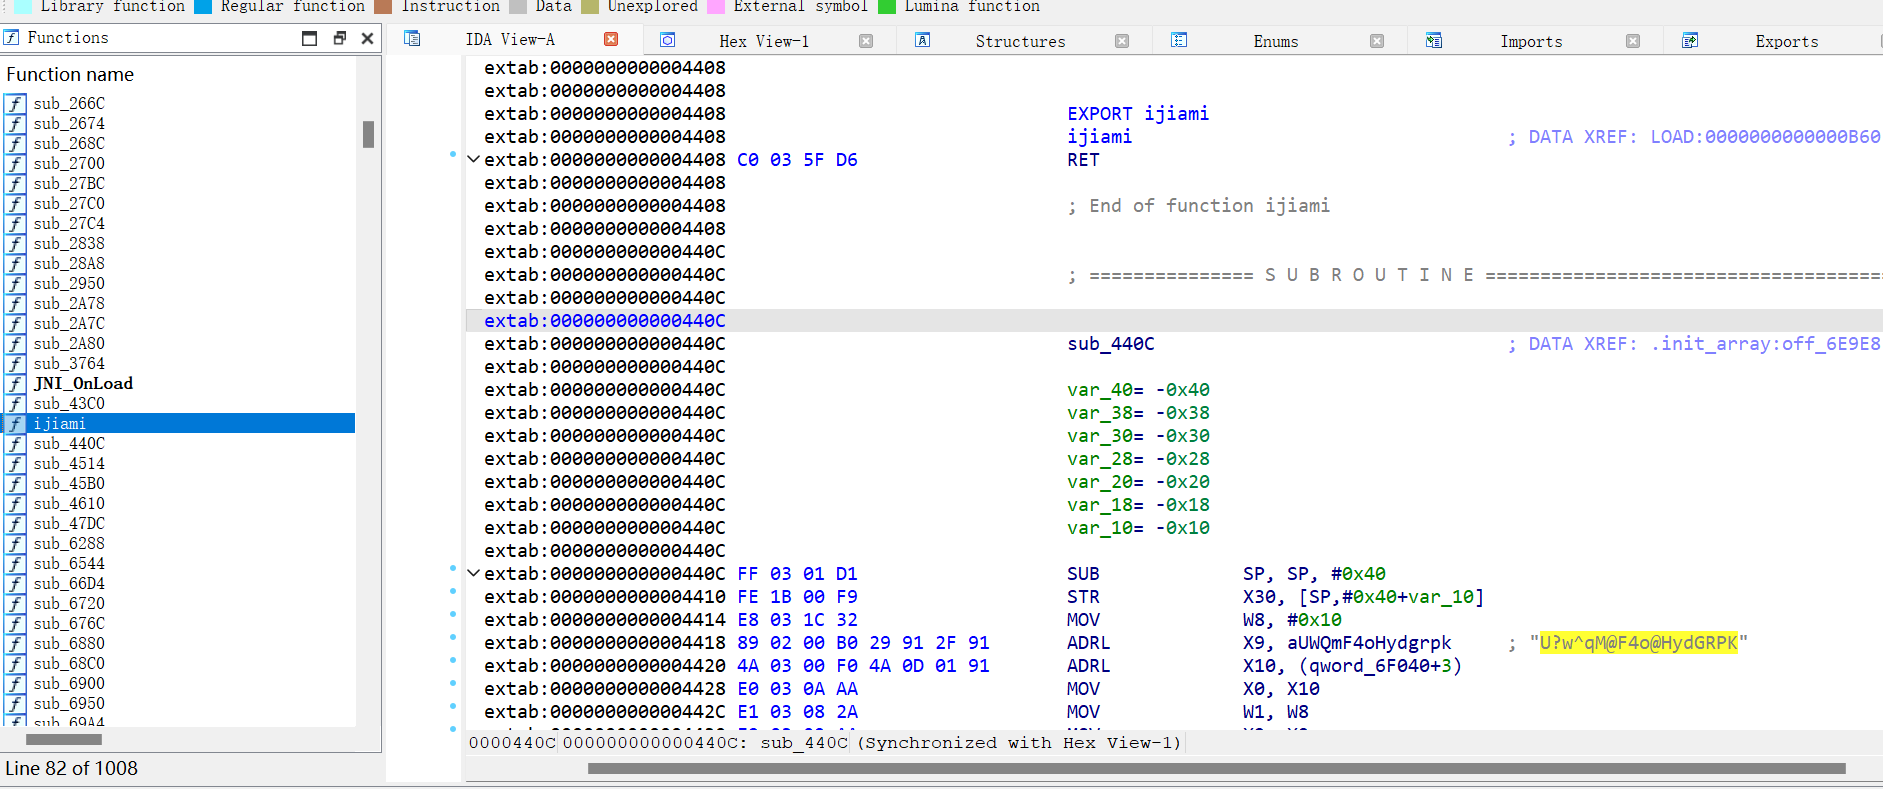Open the Imports tab
This screenshot has height=789, width=1883.
1531,41
